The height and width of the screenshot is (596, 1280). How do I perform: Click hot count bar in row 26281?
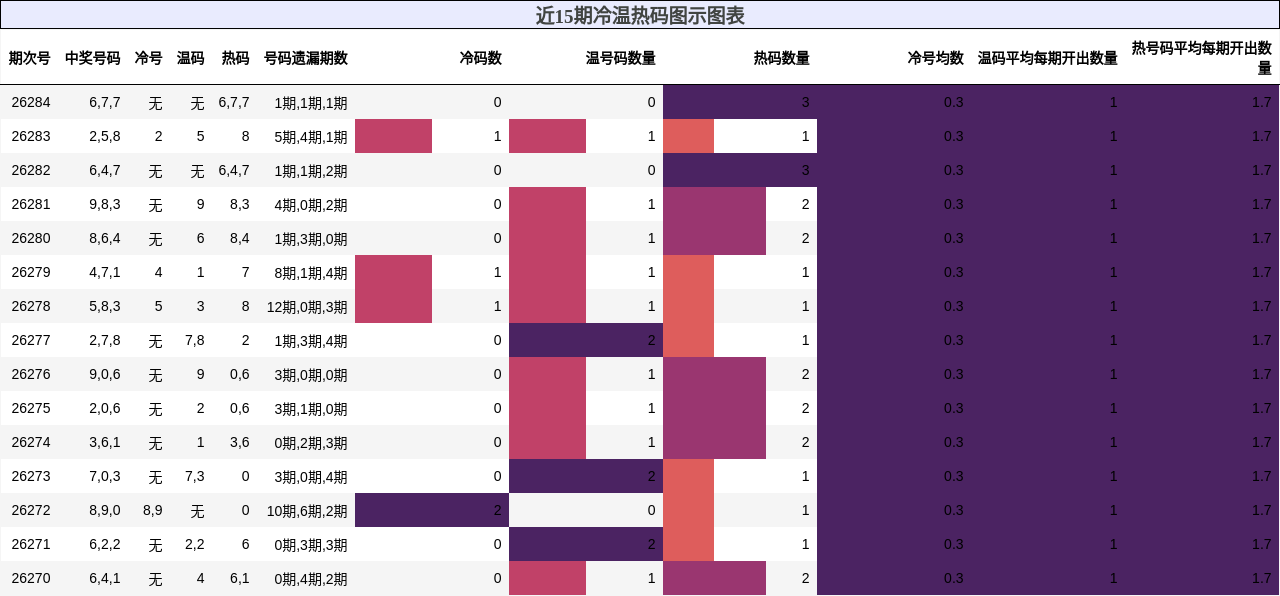click(x=714, y=204)
